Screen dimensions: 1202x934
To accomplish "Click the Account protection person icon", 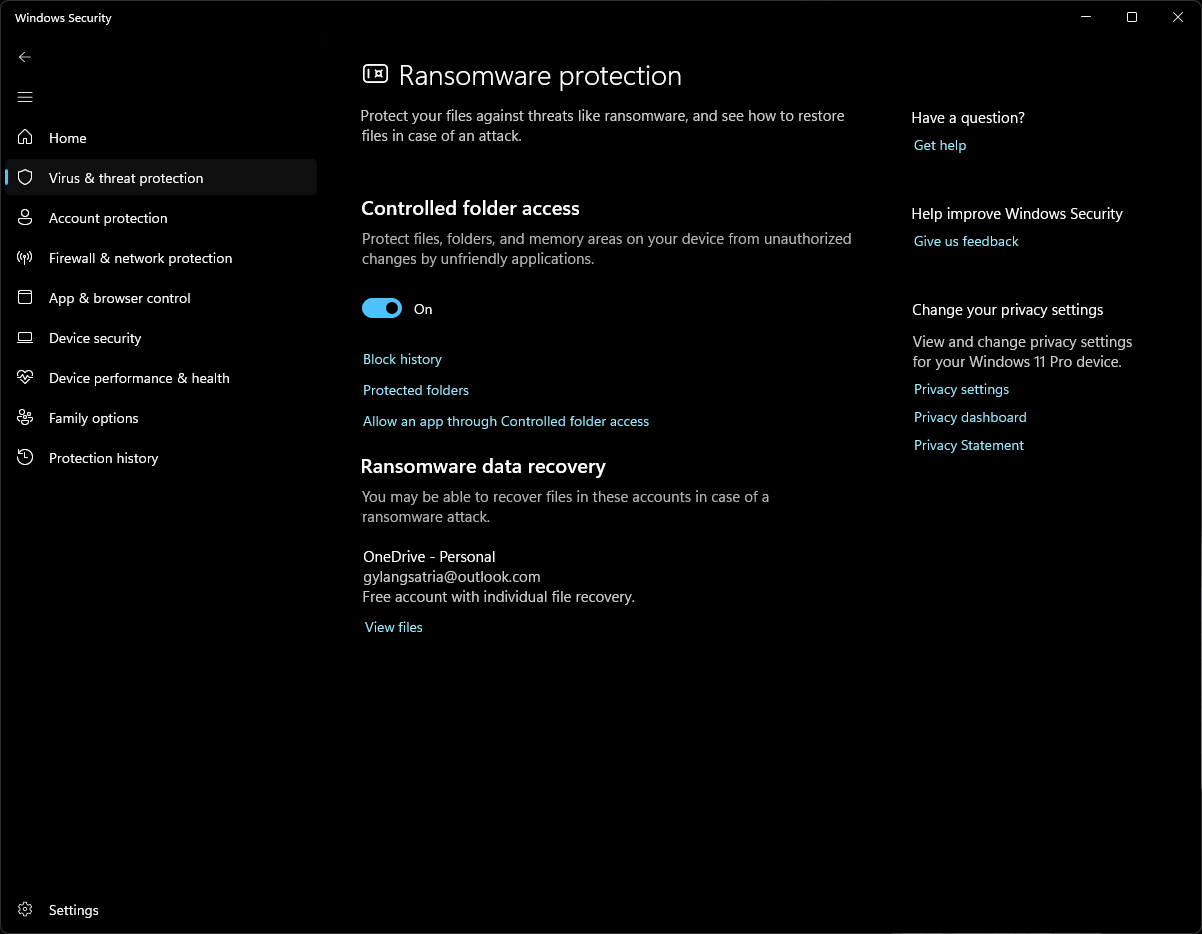I will tap(26, 218).
